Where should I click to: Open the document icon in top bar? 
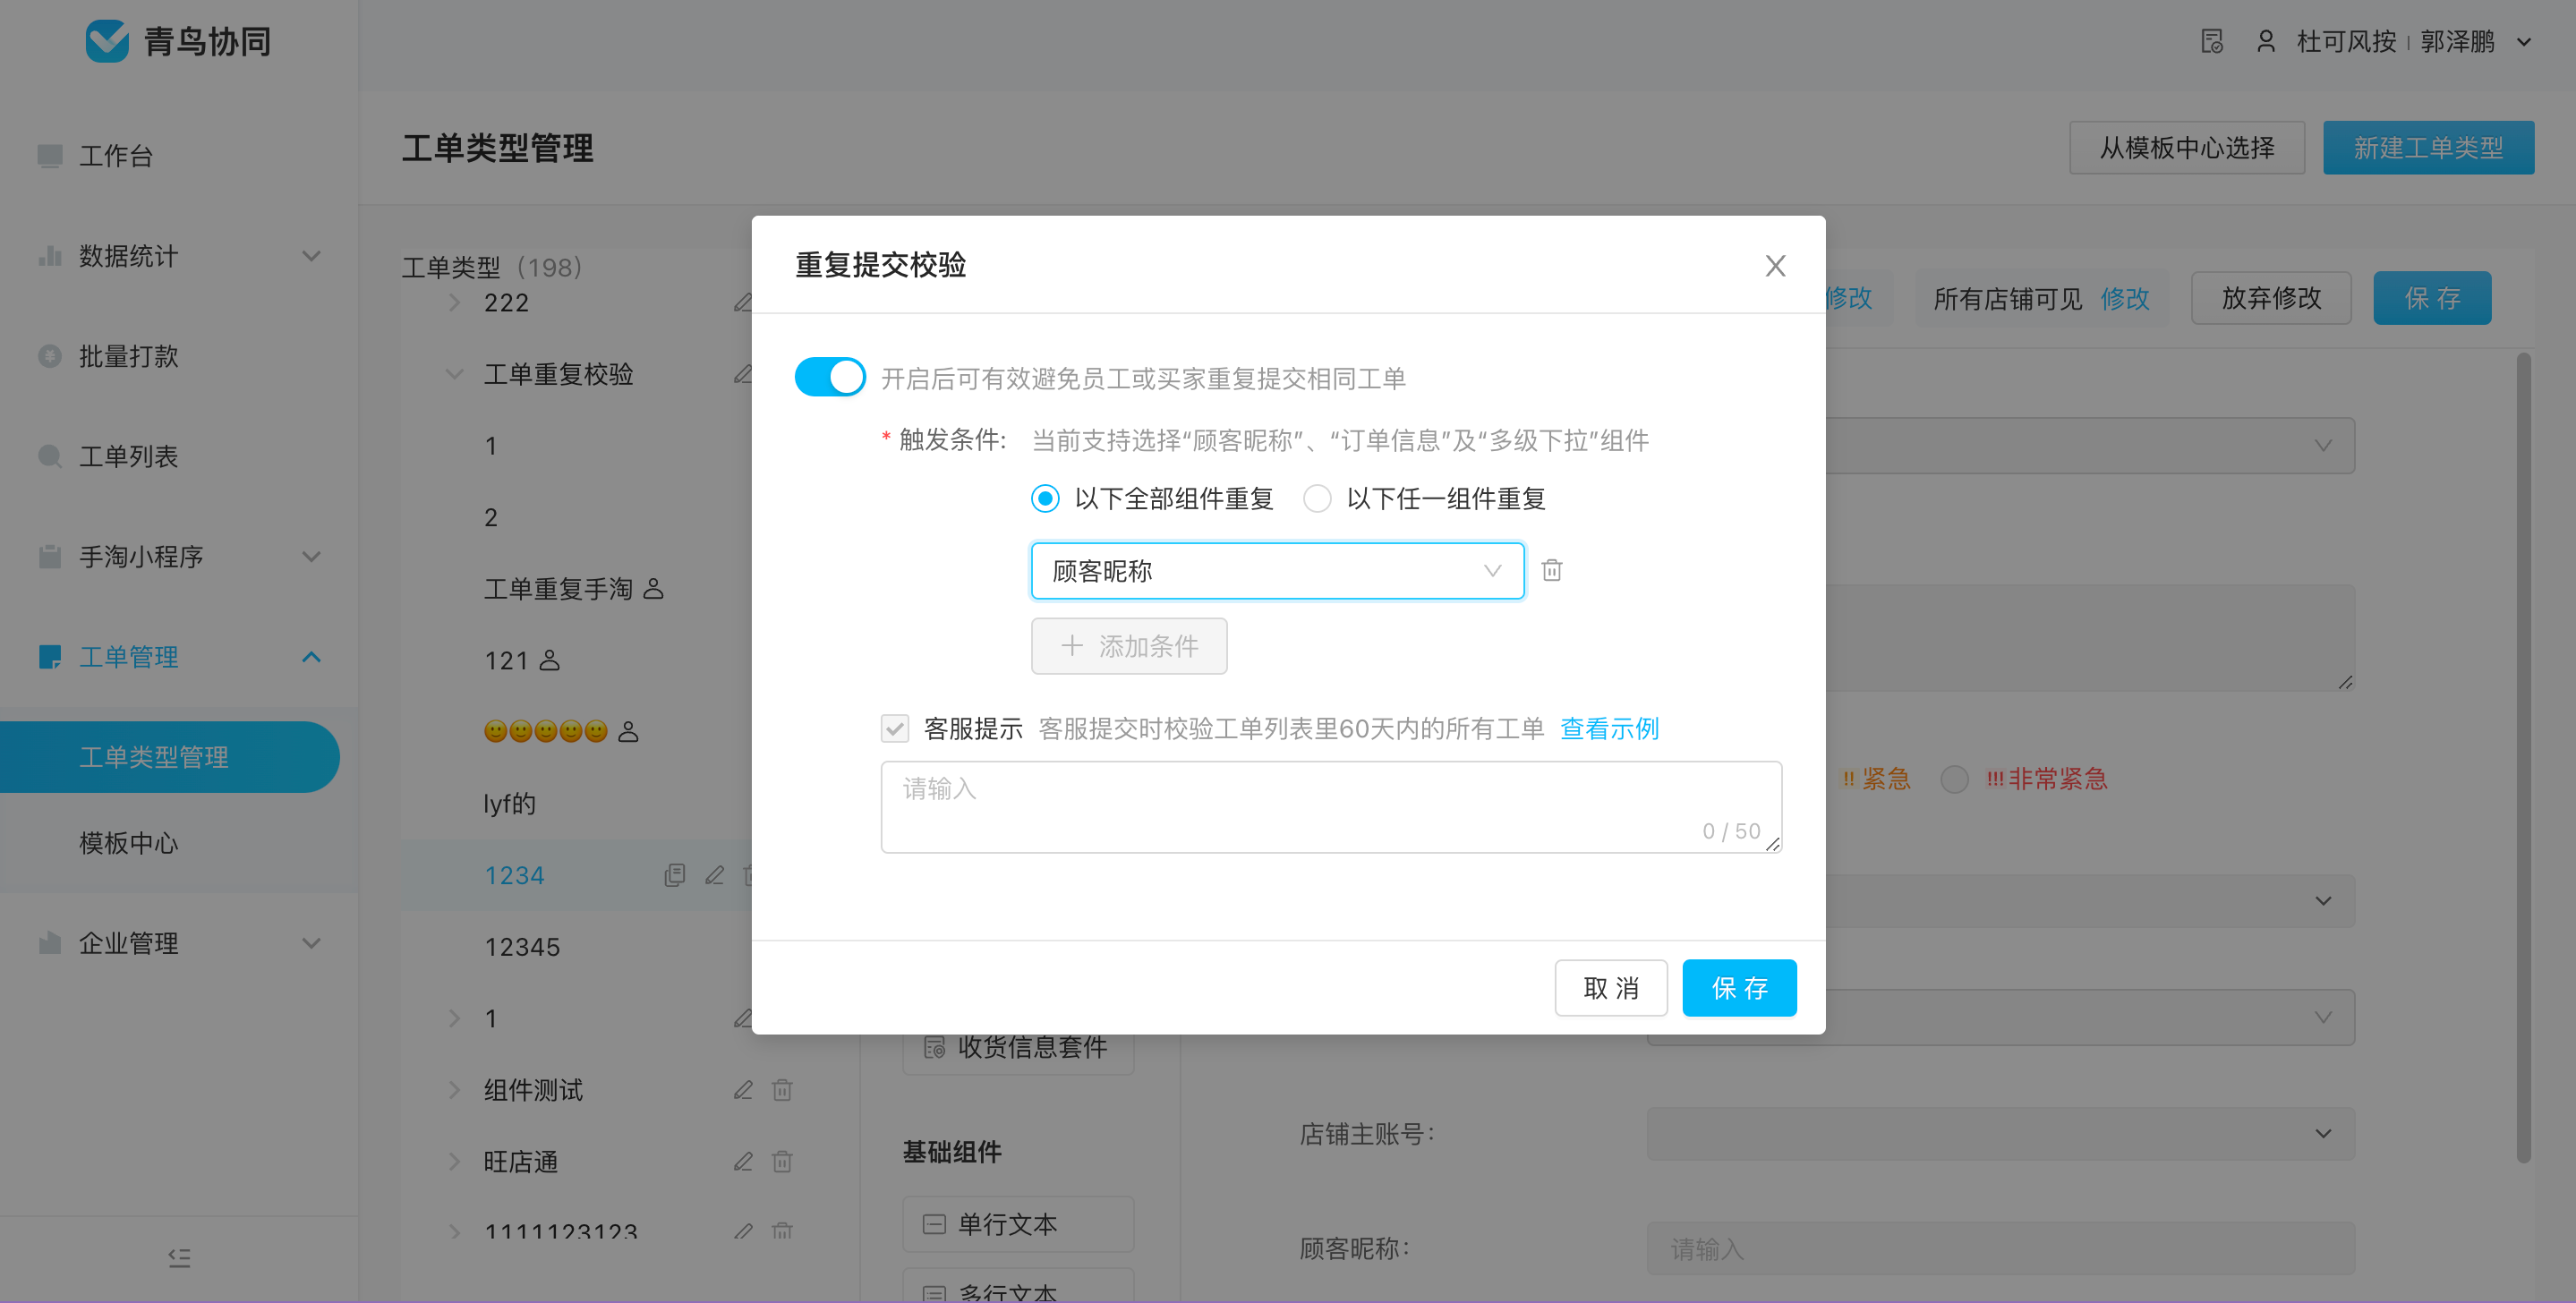click(2211, 41)
